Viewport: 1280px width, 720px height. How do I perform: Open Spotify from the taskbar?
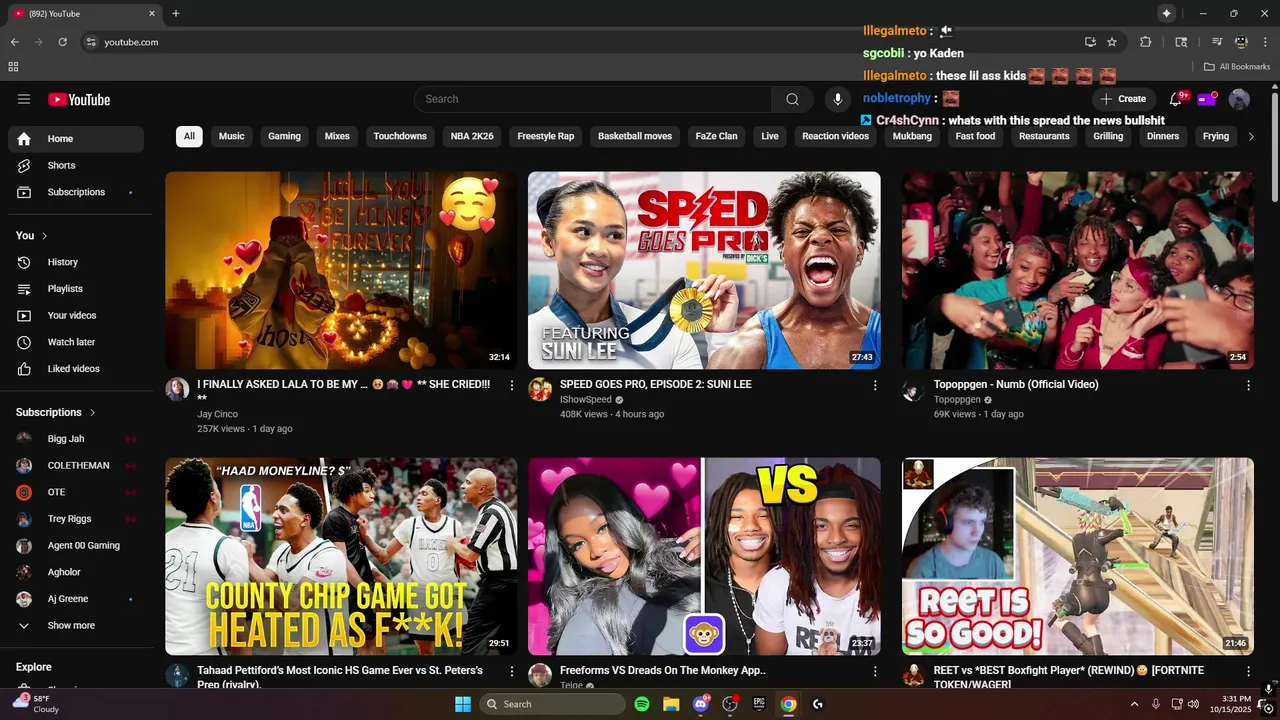pyautogui.click(x=642, y=704)
